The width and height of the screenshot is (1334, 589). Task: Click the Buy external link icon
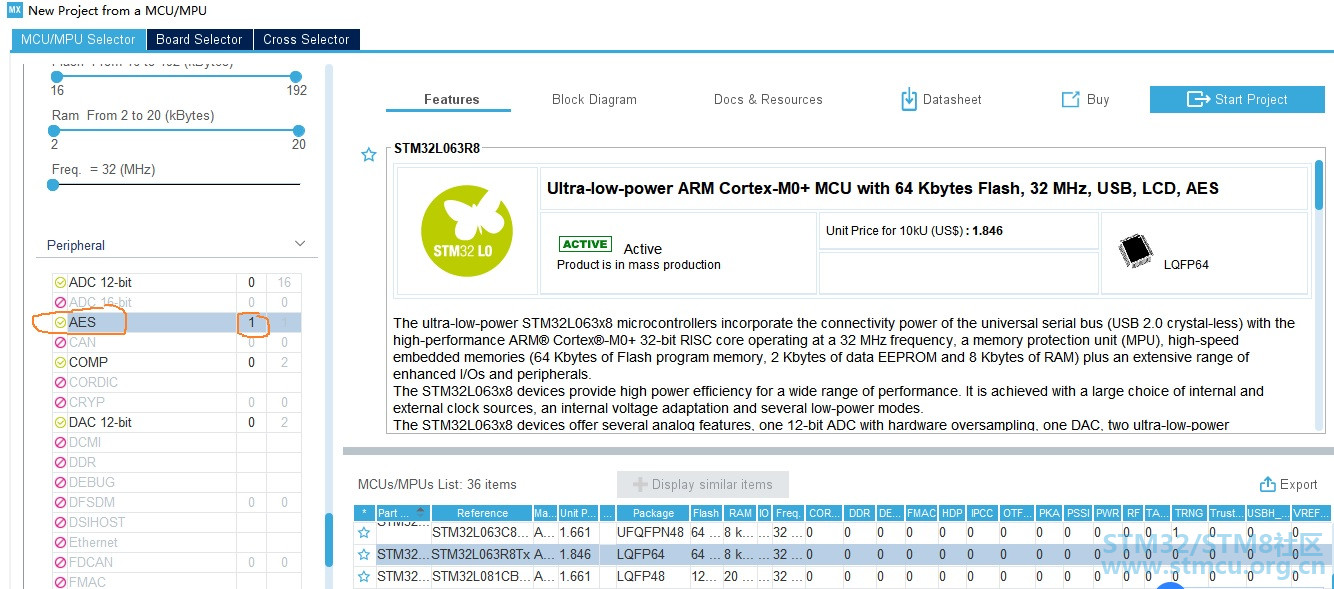pos(1070,99)
